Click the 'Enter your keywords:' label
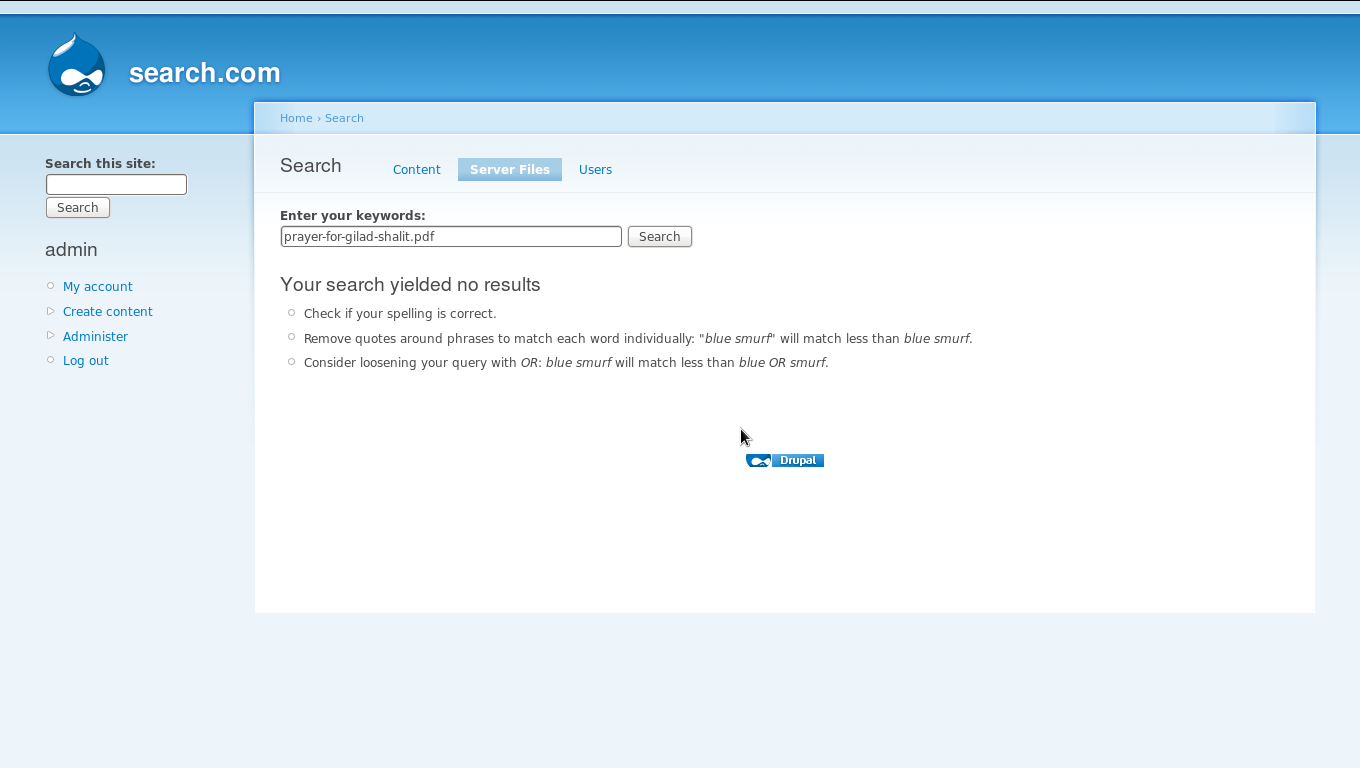Screen dimensions: 1360x768 pos(352,216)
